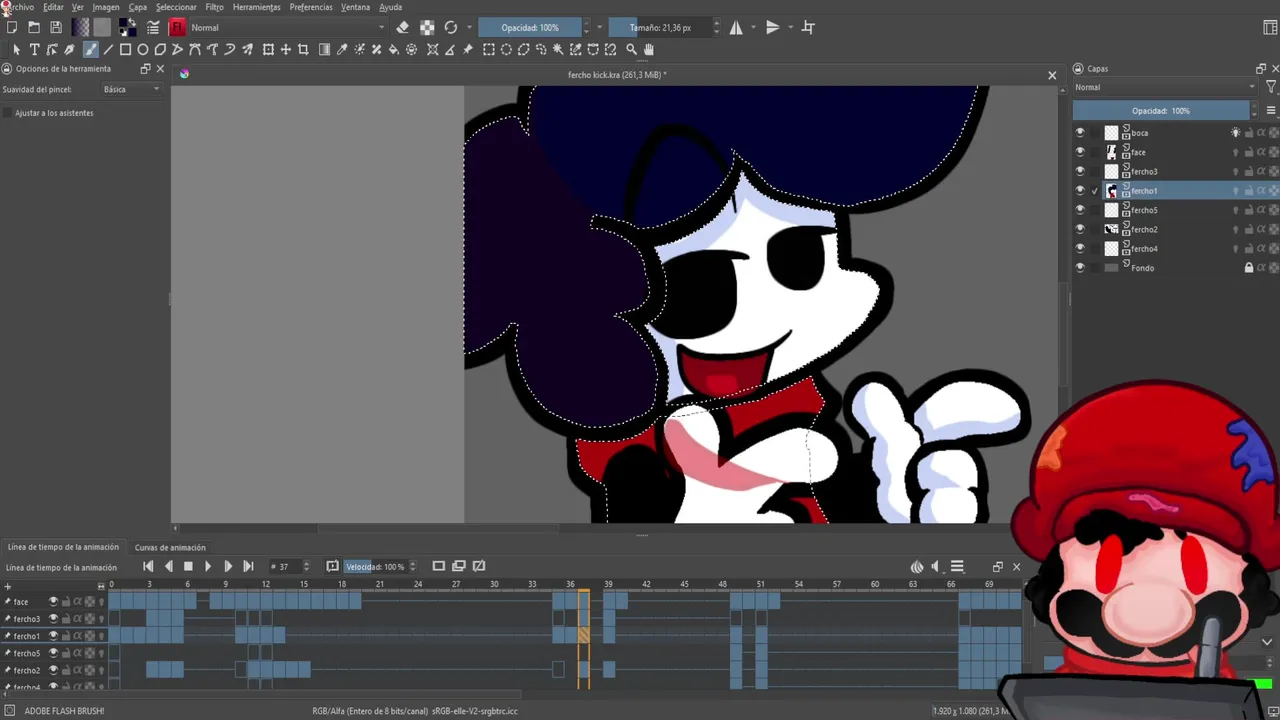Select the fill bucket tool
The image size is (1280, 720).
393,49
